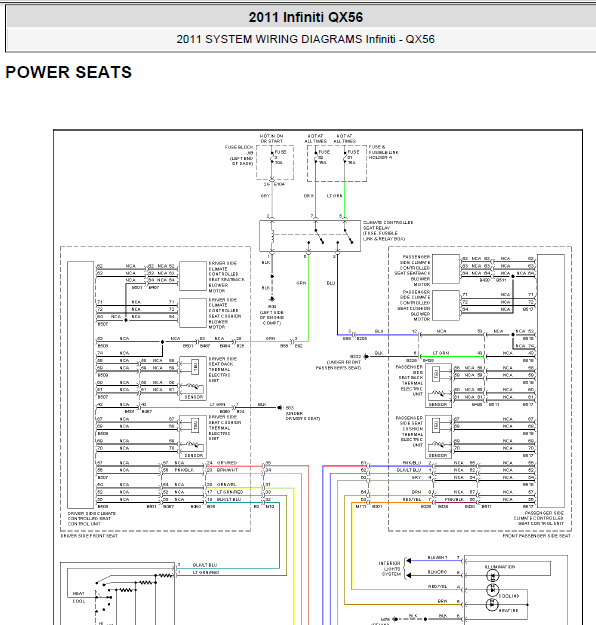Select the "POWER SEATS" heading

pos(69,73)
